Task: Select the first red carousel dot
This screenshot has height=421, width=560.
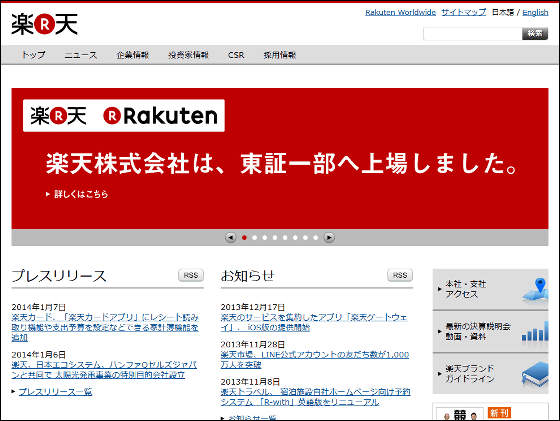Action: coord(244,238)
